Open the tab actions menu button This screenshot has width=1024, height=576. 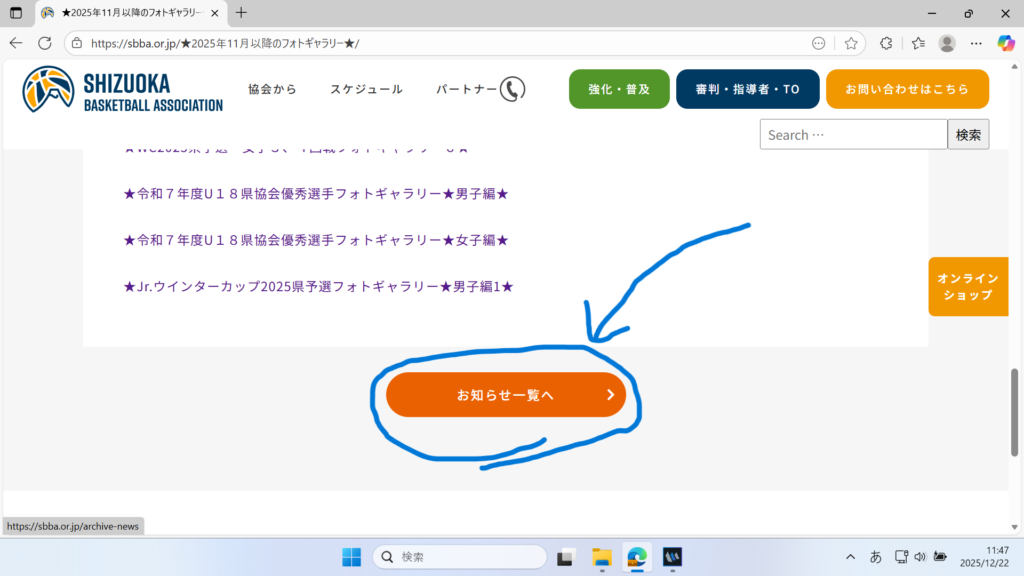[x=15, y=13]
